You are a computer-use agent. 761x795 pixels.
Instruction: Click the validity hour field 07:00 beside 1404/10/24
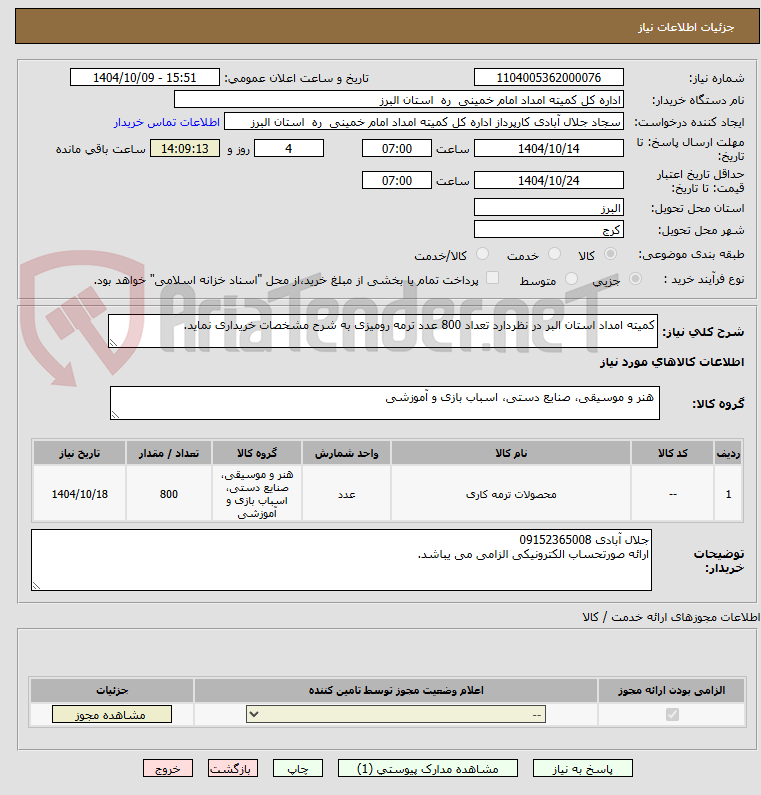click(x=396, y=180)
